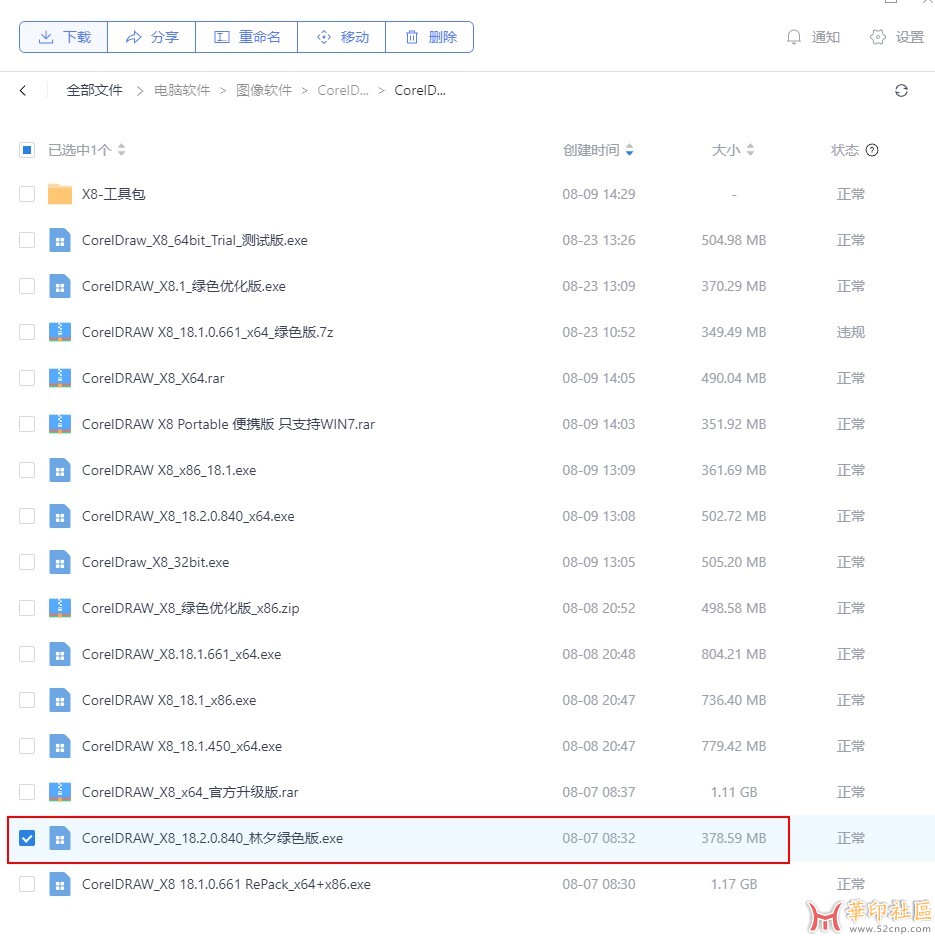This screenshot has height=936, width=935.
Task: Check box for CorelDRAW_X8.1_绿色优化版.exe
Action: pos(27,286)
